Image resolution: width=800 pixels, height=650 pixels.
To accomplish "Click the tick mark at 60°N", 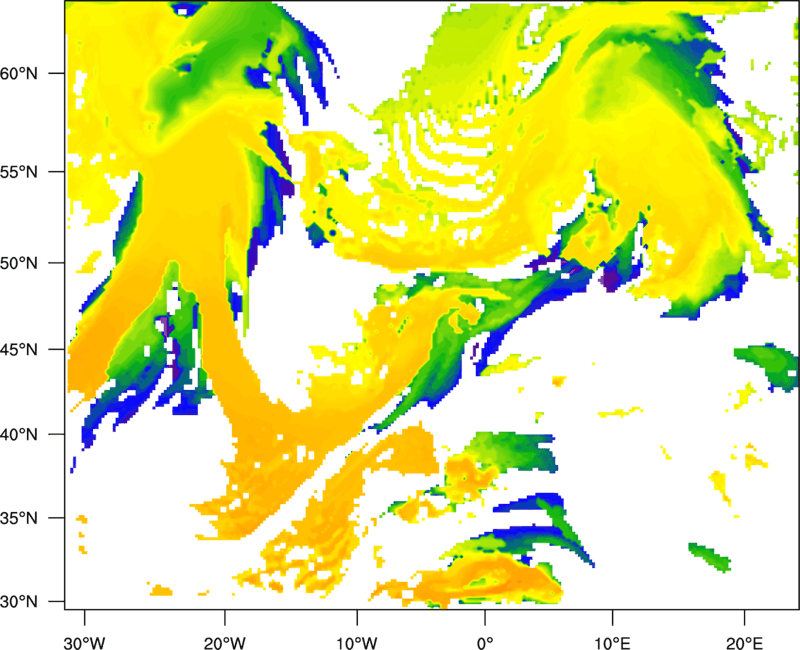I will click(x=57, y=73).
